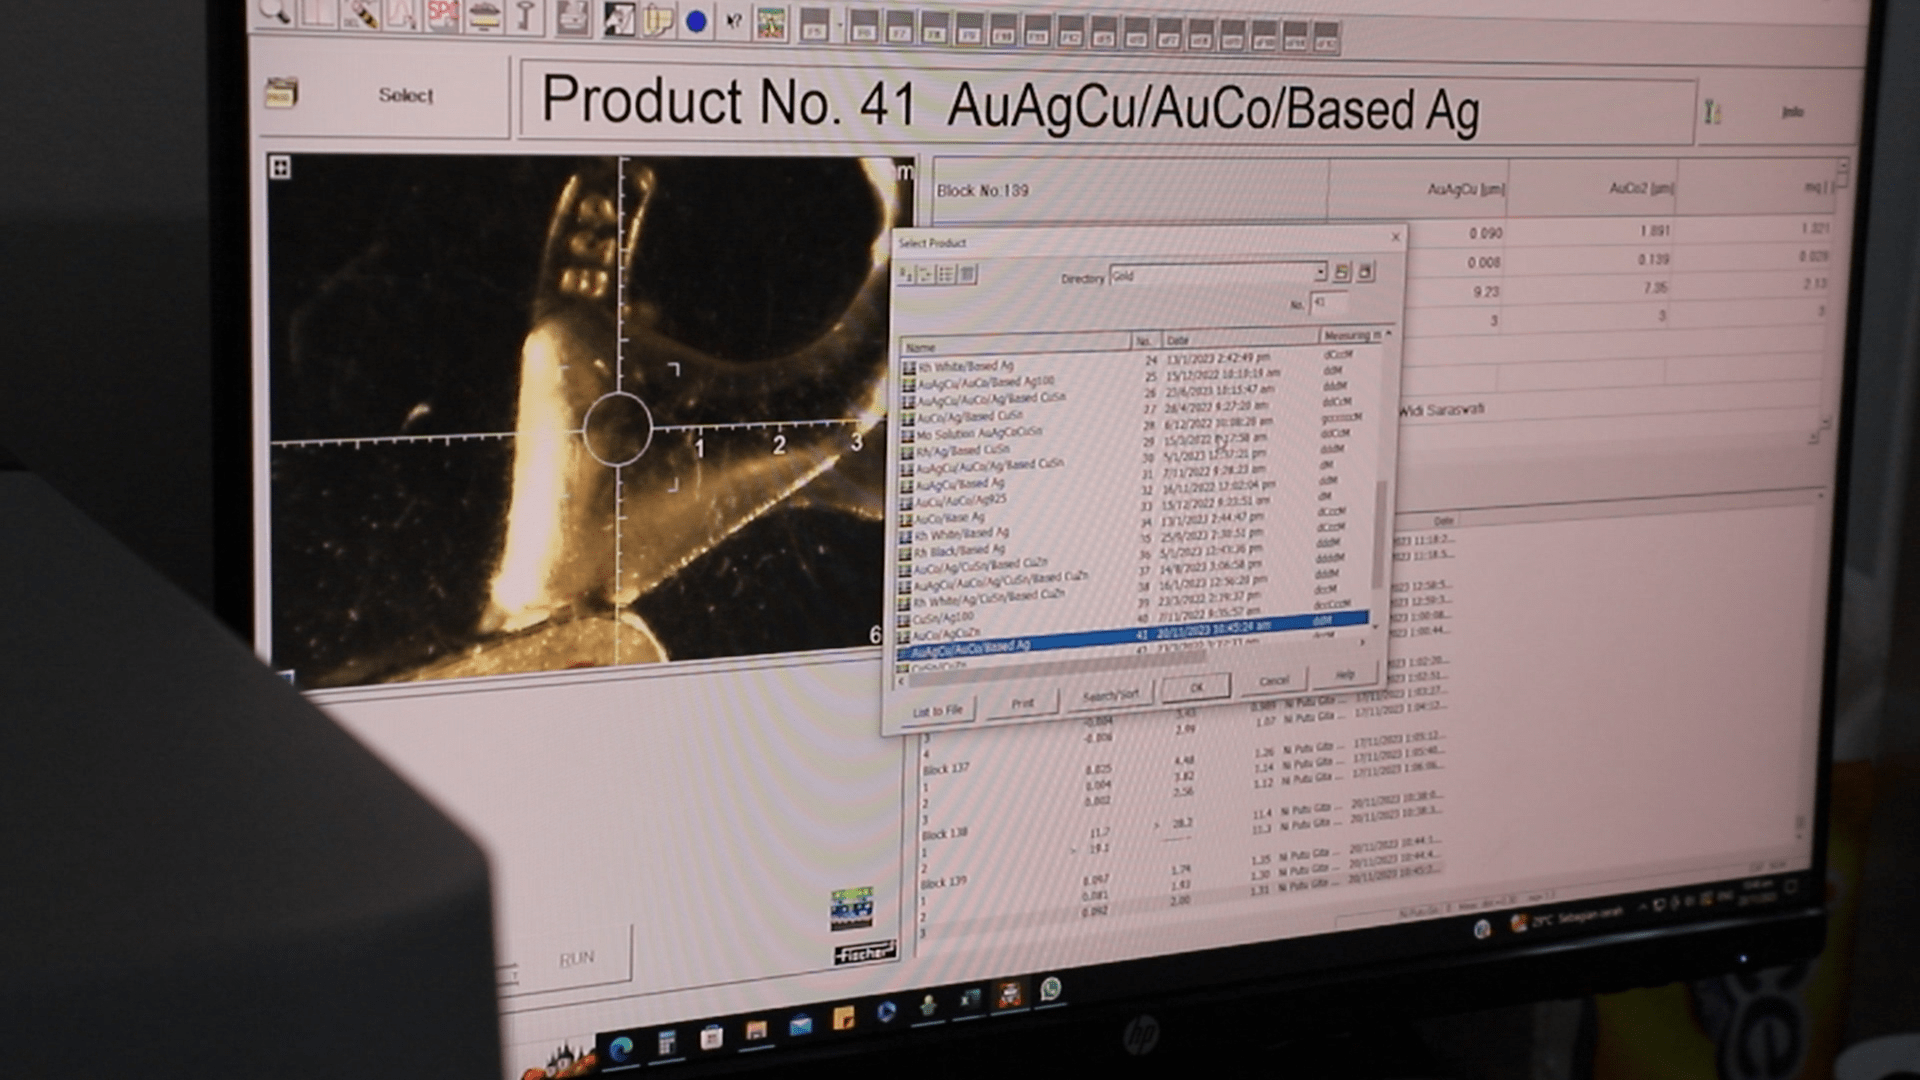Click the key icon in the toolbar
Image resolution: width=1920 pixels, height=1080 pixels.
(x=526, y=17)
